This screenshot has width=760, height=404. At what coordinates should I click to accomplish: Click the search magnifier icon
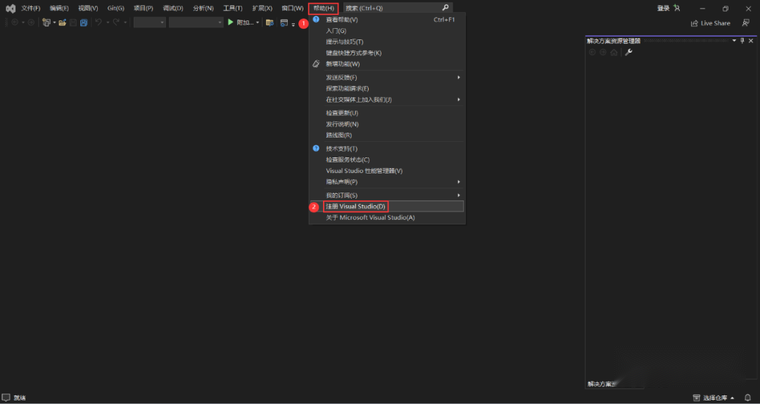pos(445,8)
